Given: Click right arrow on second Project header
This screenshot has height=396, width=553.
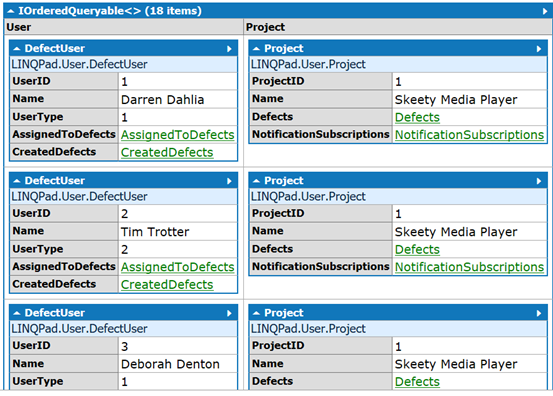Looking at the screenshot, I should (539, 181).
